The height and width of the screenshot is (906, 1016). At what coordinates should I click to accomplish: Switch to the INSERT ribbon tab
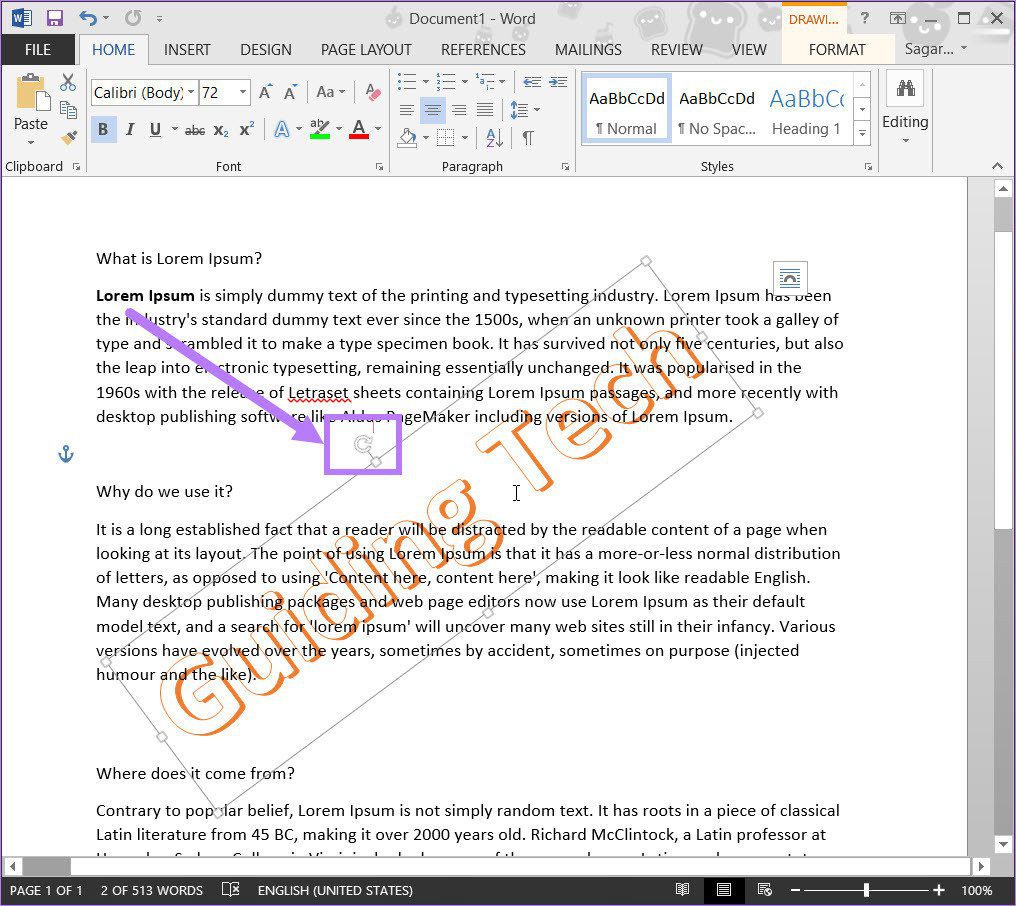pyautogui.click(x=187, y=50)
